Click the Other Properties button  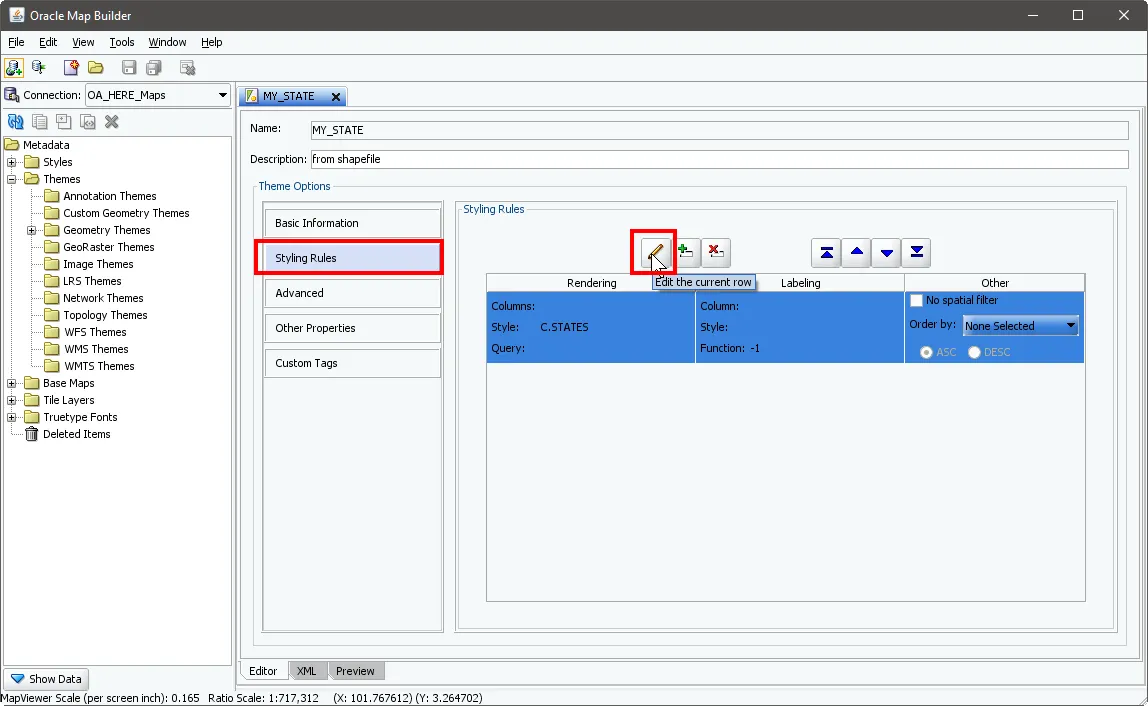[352, 328]
